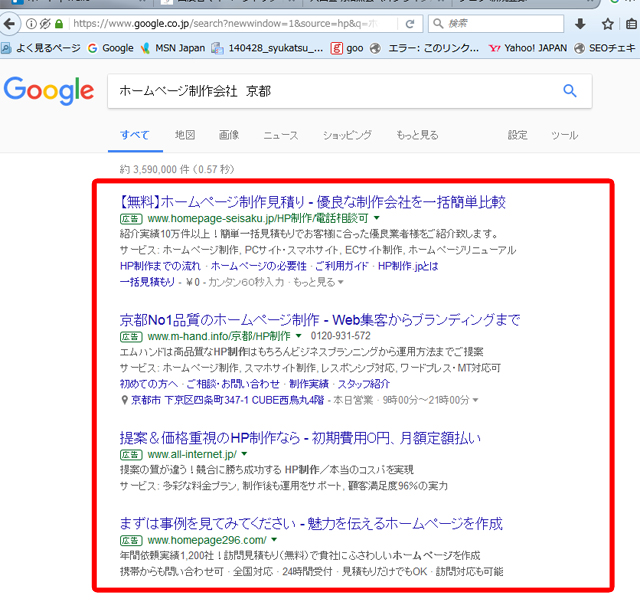This screenshot has height=602, width=640.
Task: Open the HP制作までの流れ sitelink
Action: coord(160,267)
